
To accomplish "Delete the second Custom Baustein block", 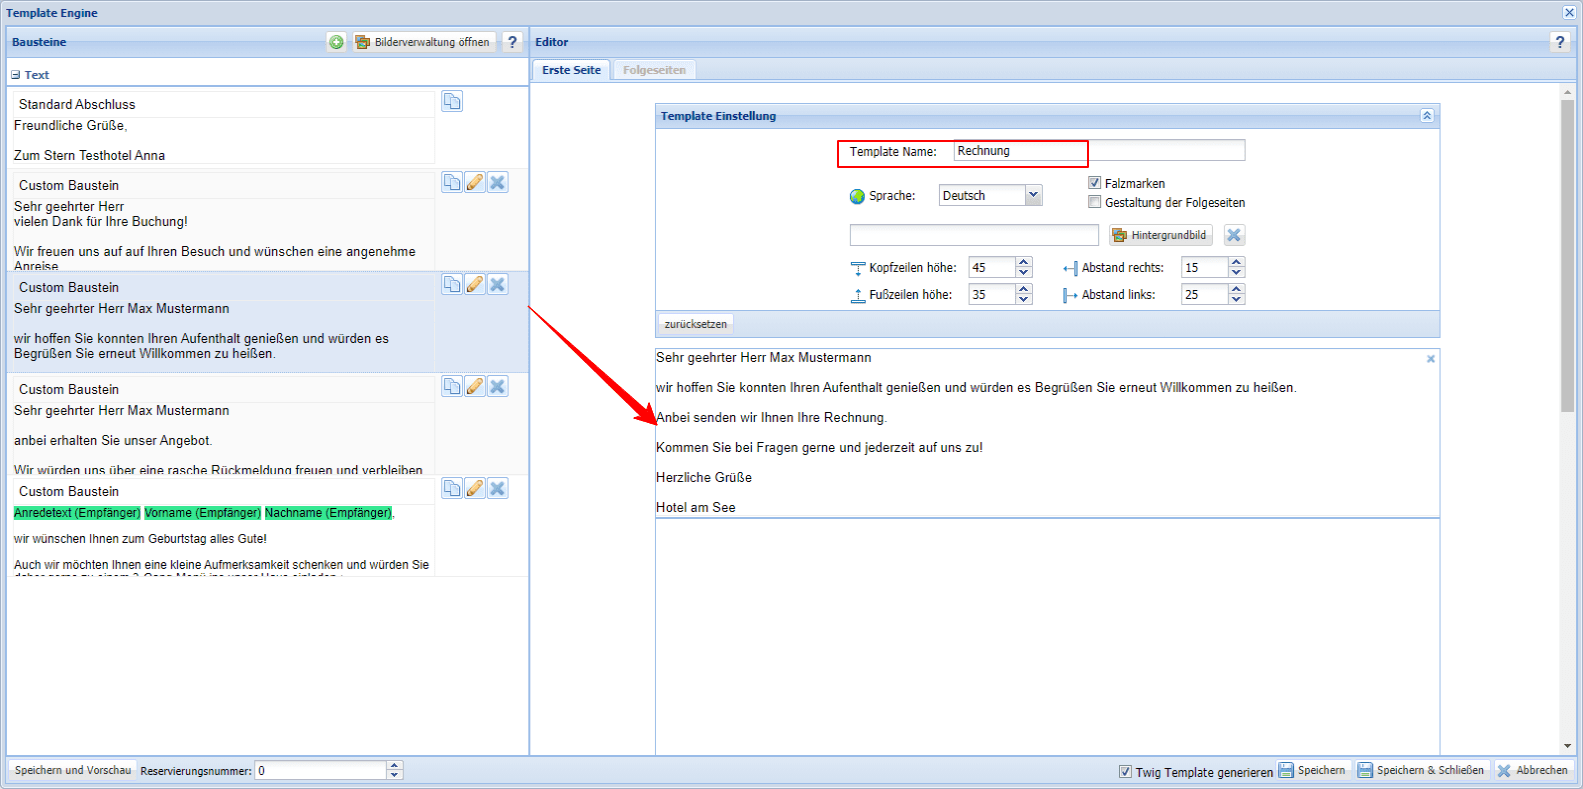I will 497,284.
